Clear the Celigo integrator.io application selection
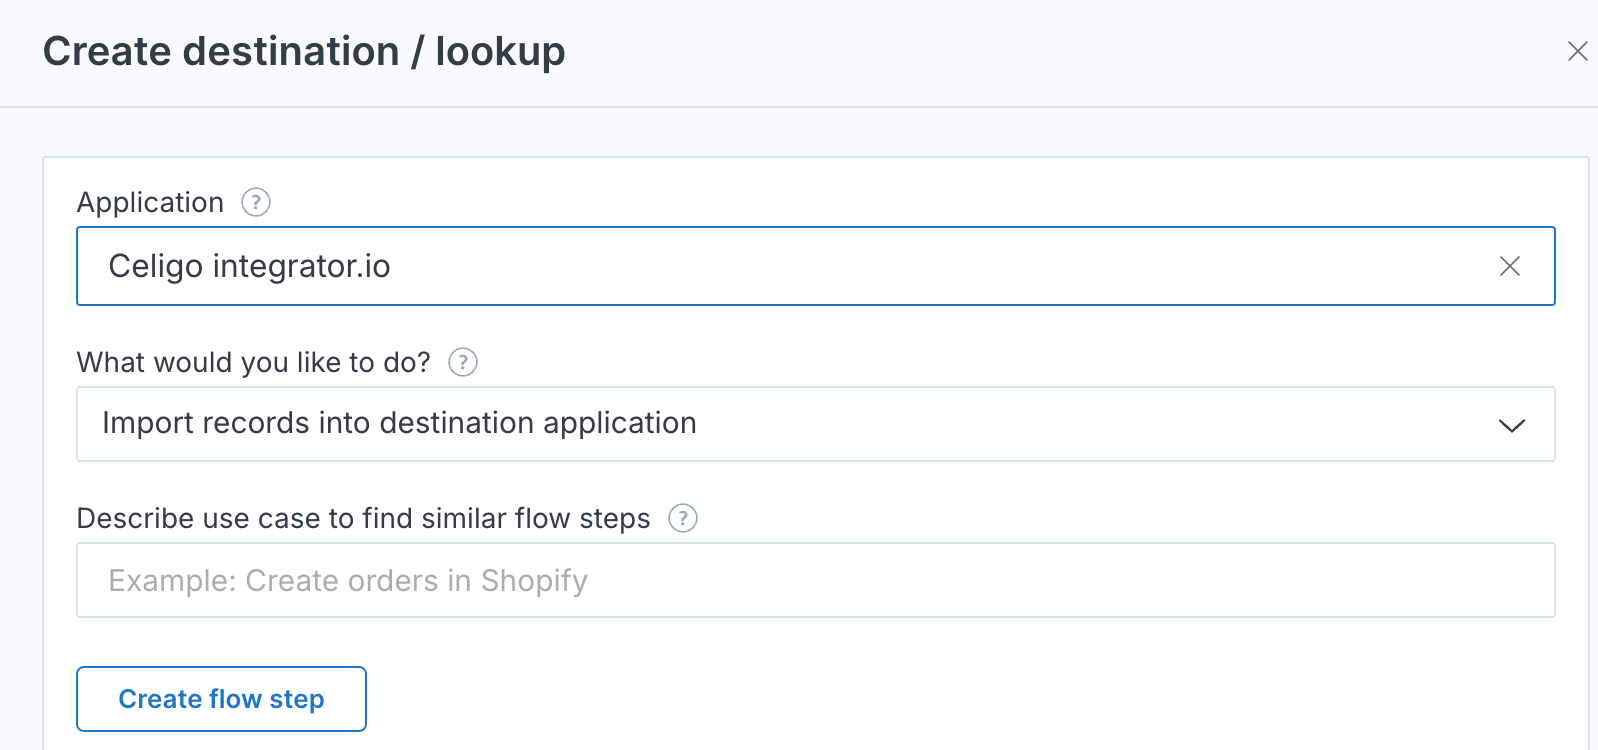The height and width of the screenshot is (750, 1598). (x=1510, y=266)
